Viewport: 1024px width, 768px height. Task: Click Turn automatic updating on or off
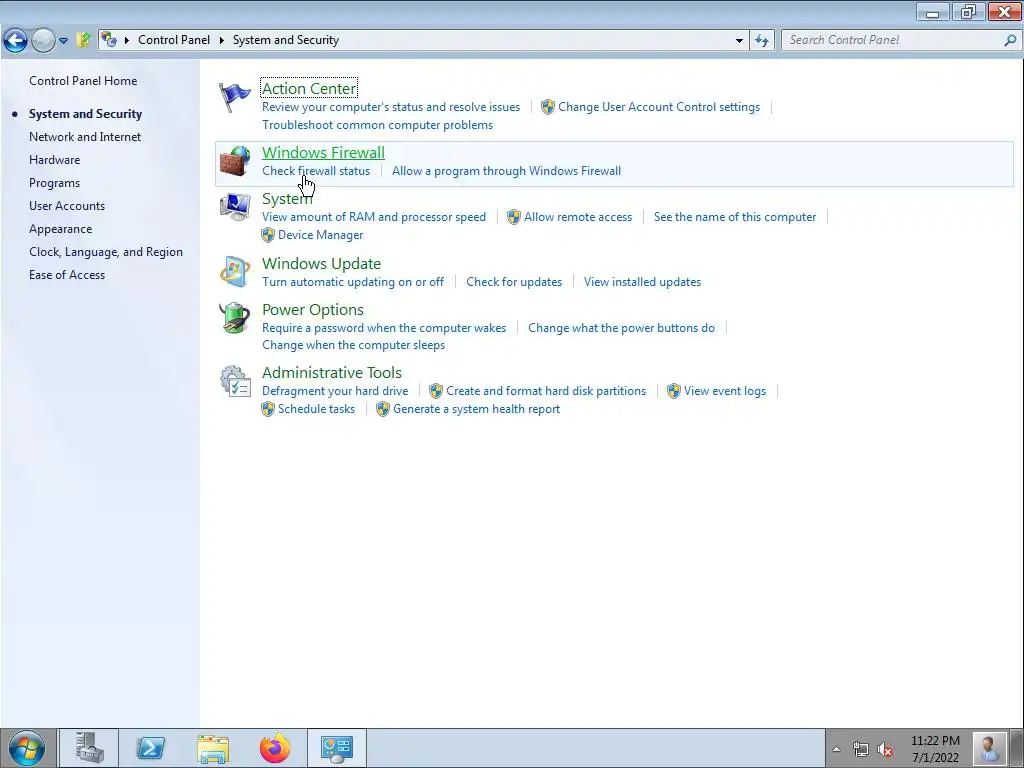353,282
